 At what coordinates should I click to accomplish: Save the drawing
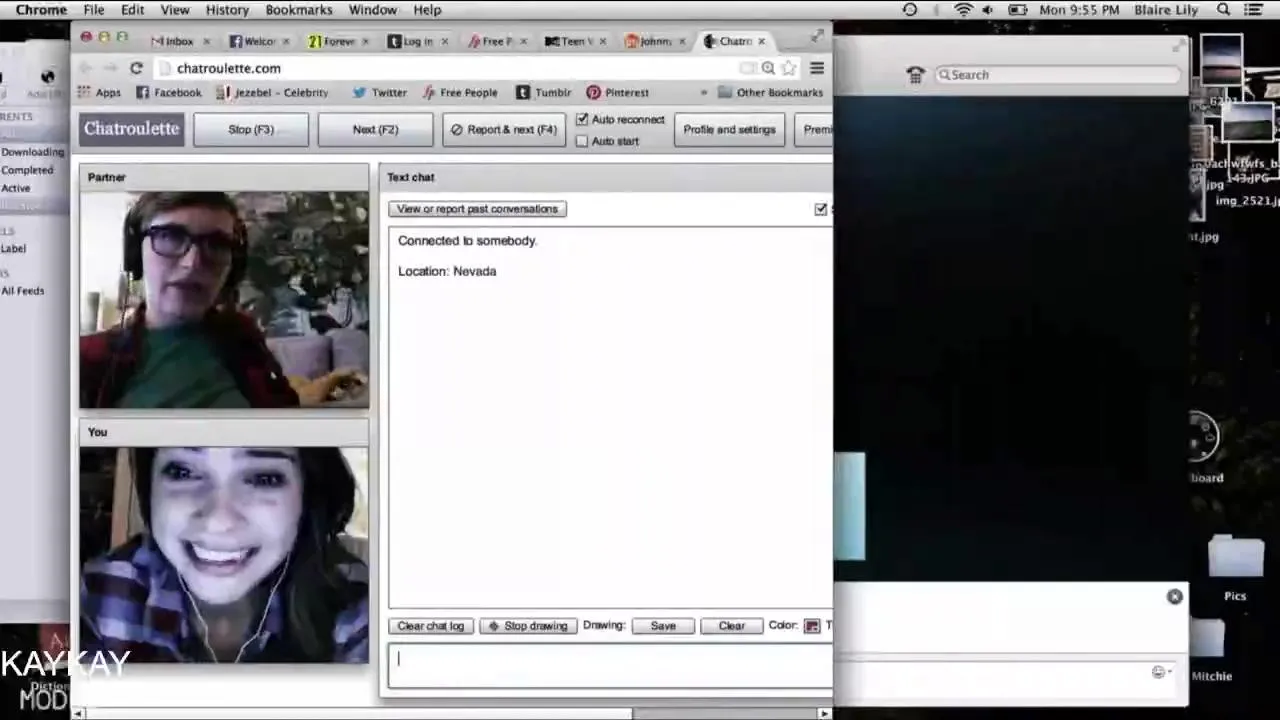[x=663, y=626]
